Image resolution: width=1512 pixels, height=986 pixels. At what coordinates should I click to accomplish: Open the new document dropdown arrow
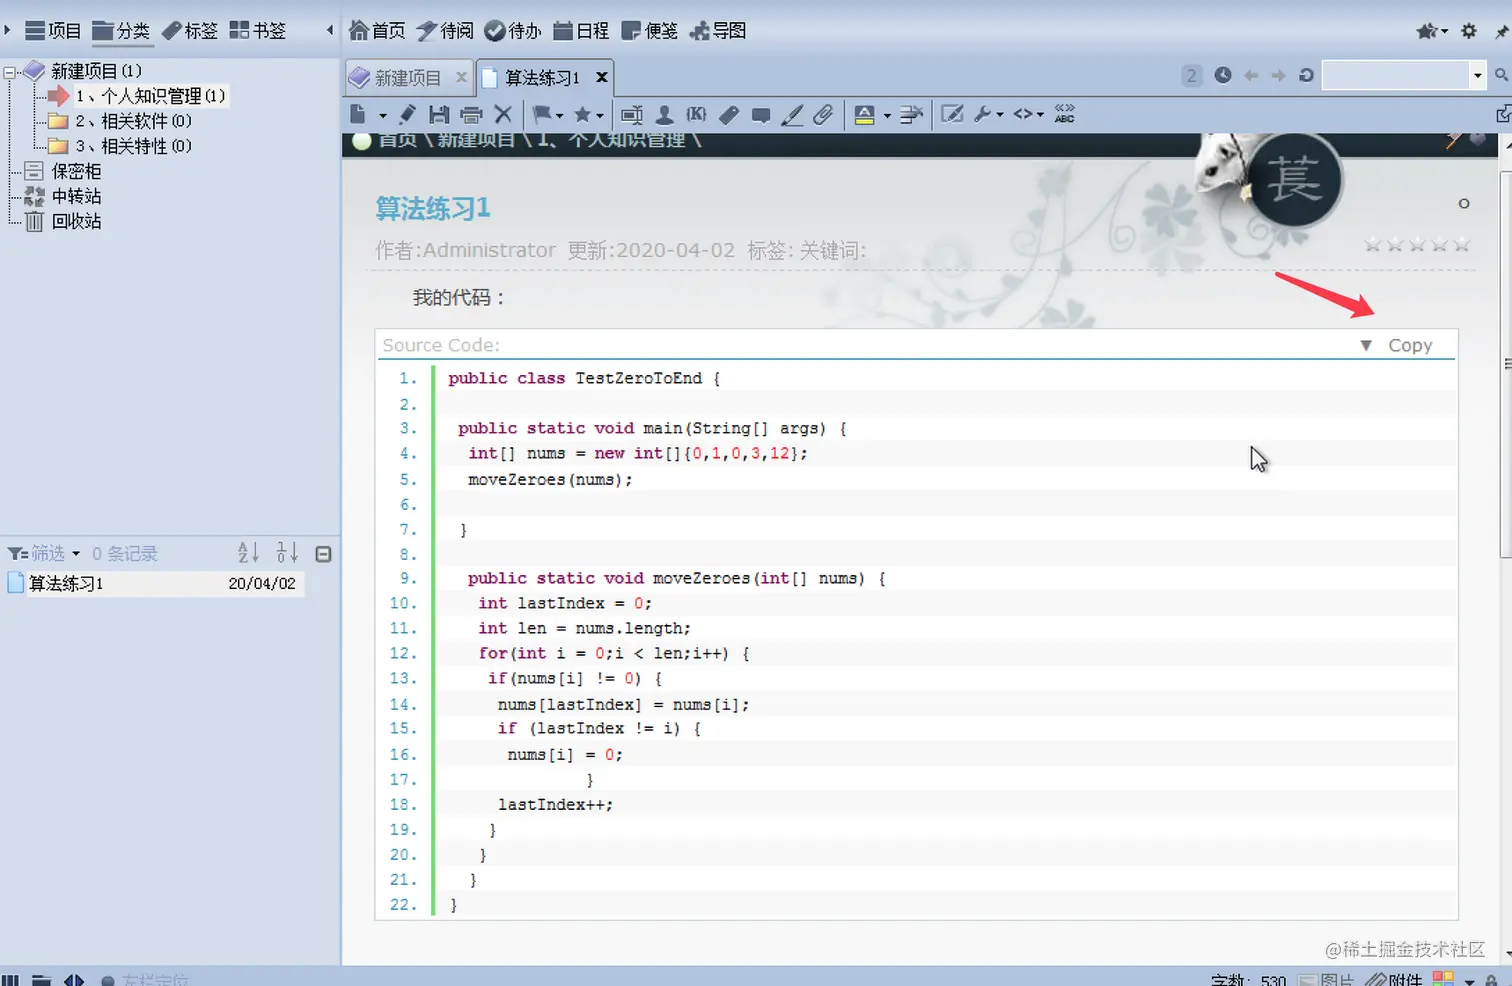[383, 116]
